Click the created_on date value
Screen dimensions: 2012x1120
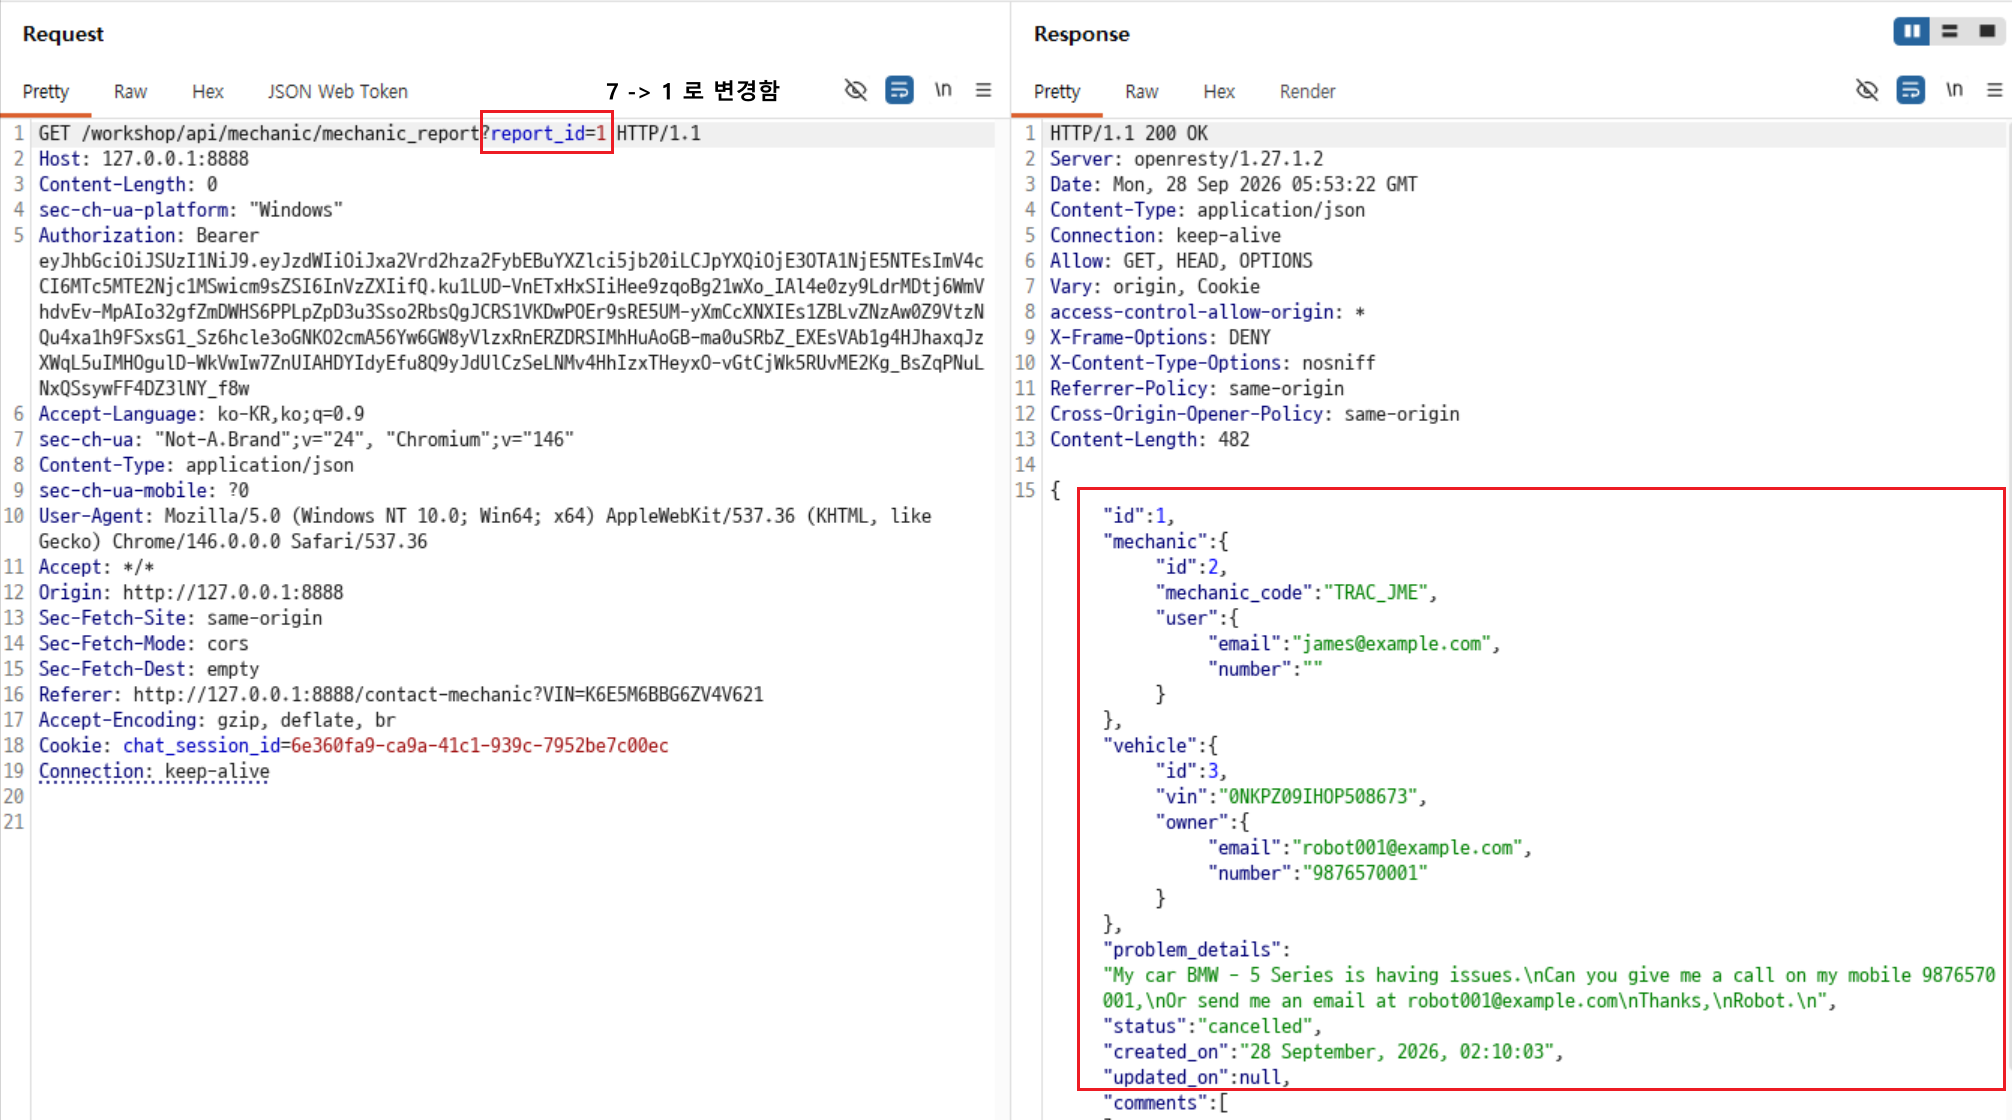pos(1397,1051)
